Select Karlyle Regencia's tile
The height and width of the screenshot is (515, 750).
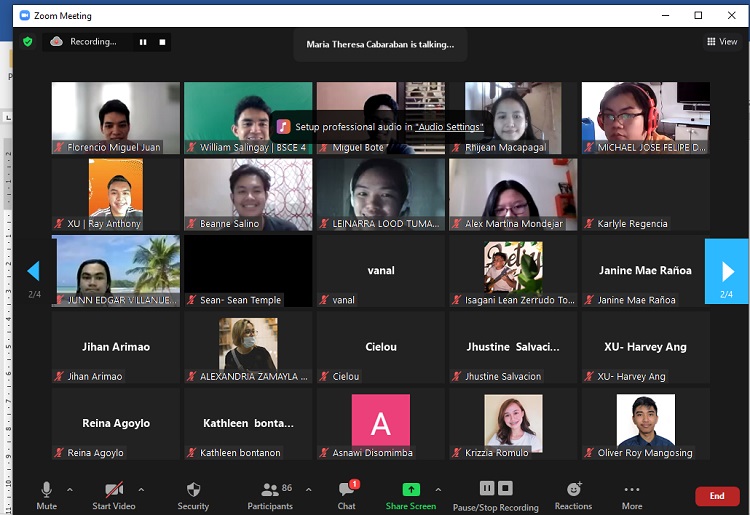pyautogui.click(x=646, y=195)
